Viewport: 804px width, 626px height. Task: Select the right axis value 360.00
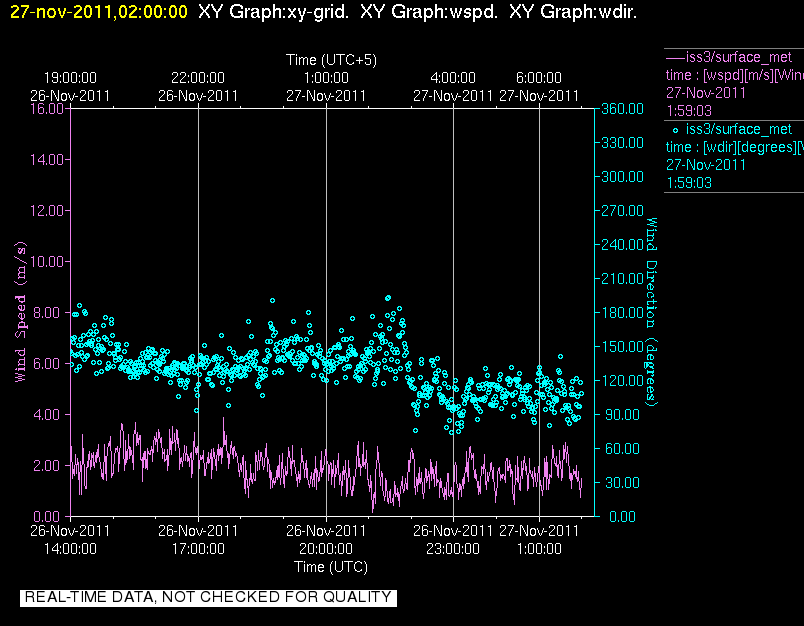622,109
